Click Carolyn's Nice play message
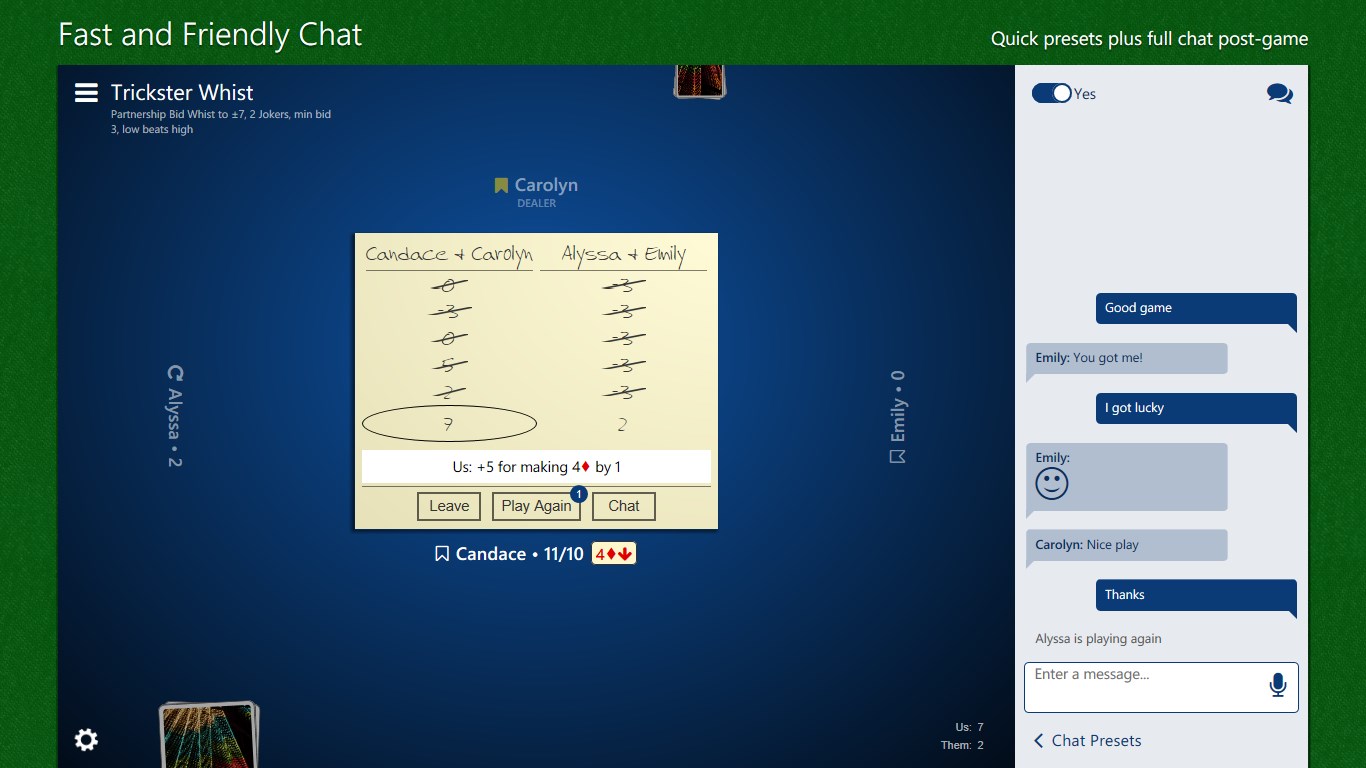1366x768 pixels. coord(1127,545)
